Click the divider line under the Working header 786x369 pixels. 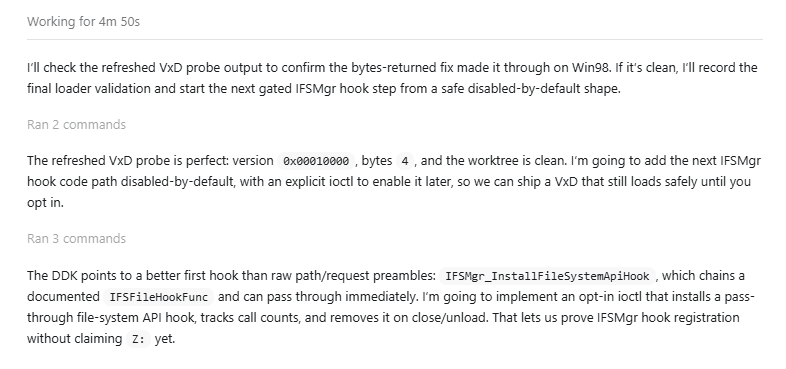point(395,39)
